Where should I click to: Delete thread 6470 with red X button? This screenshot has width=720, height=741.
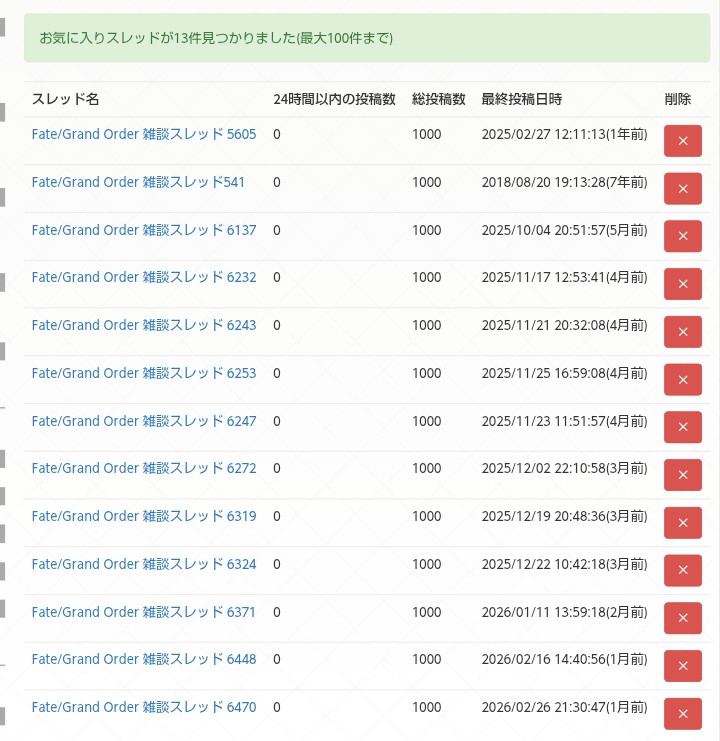(682, 714)
